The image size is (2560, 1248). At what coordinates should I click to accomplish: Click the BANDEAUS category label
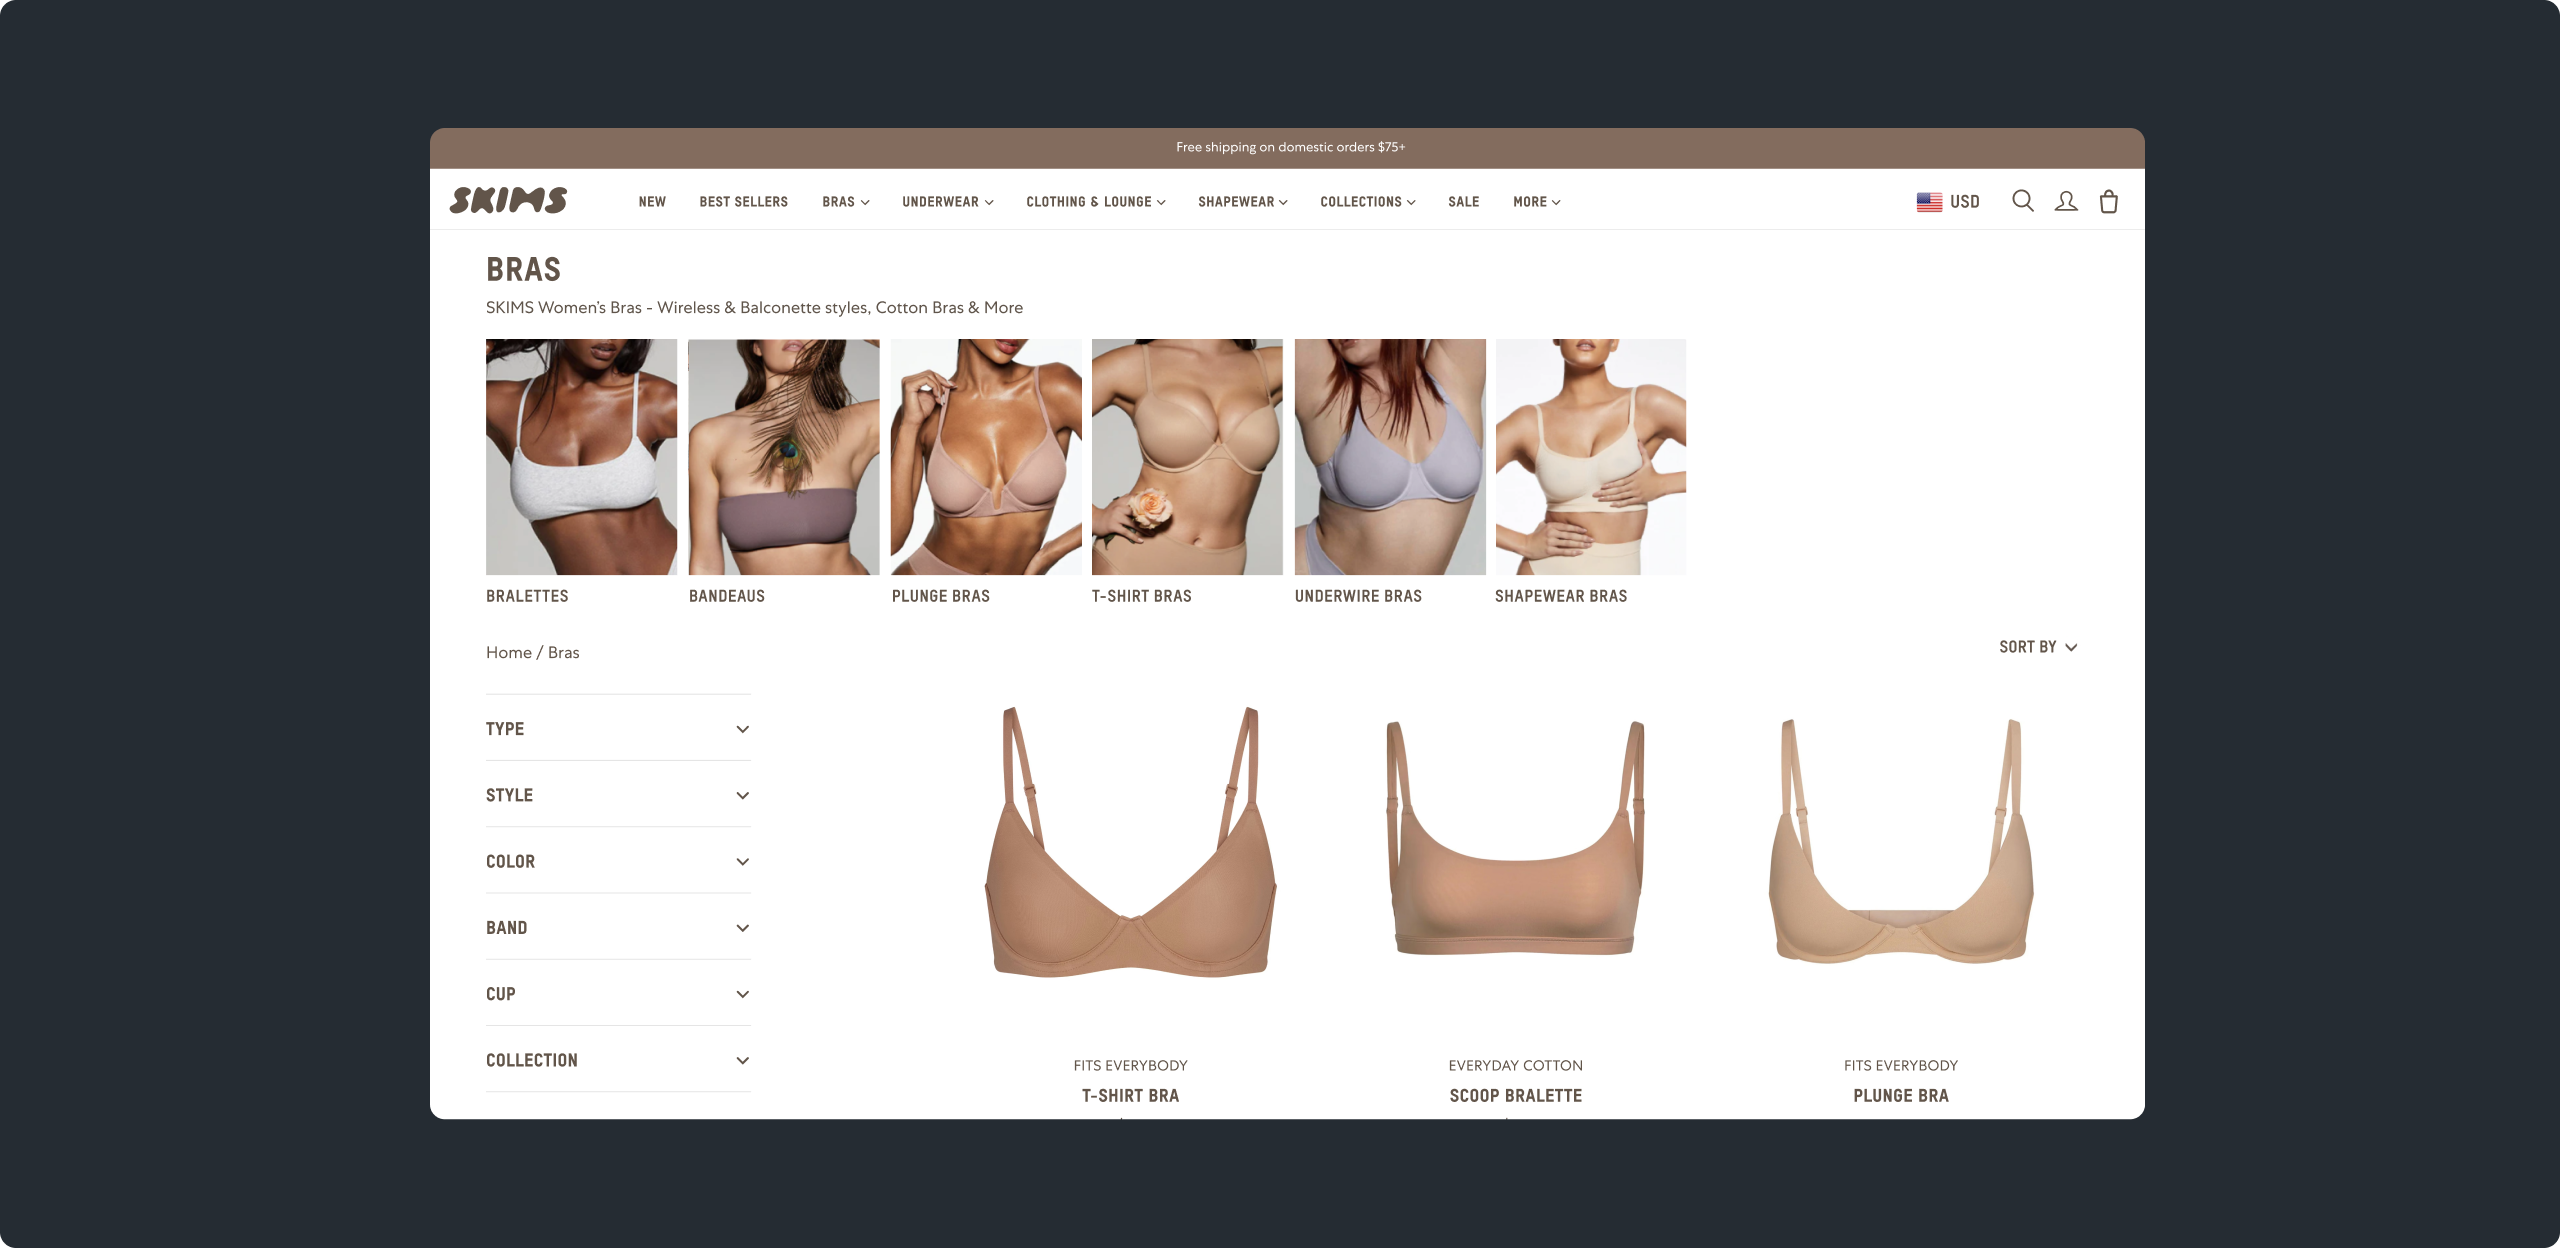click(x=727, y=596)
